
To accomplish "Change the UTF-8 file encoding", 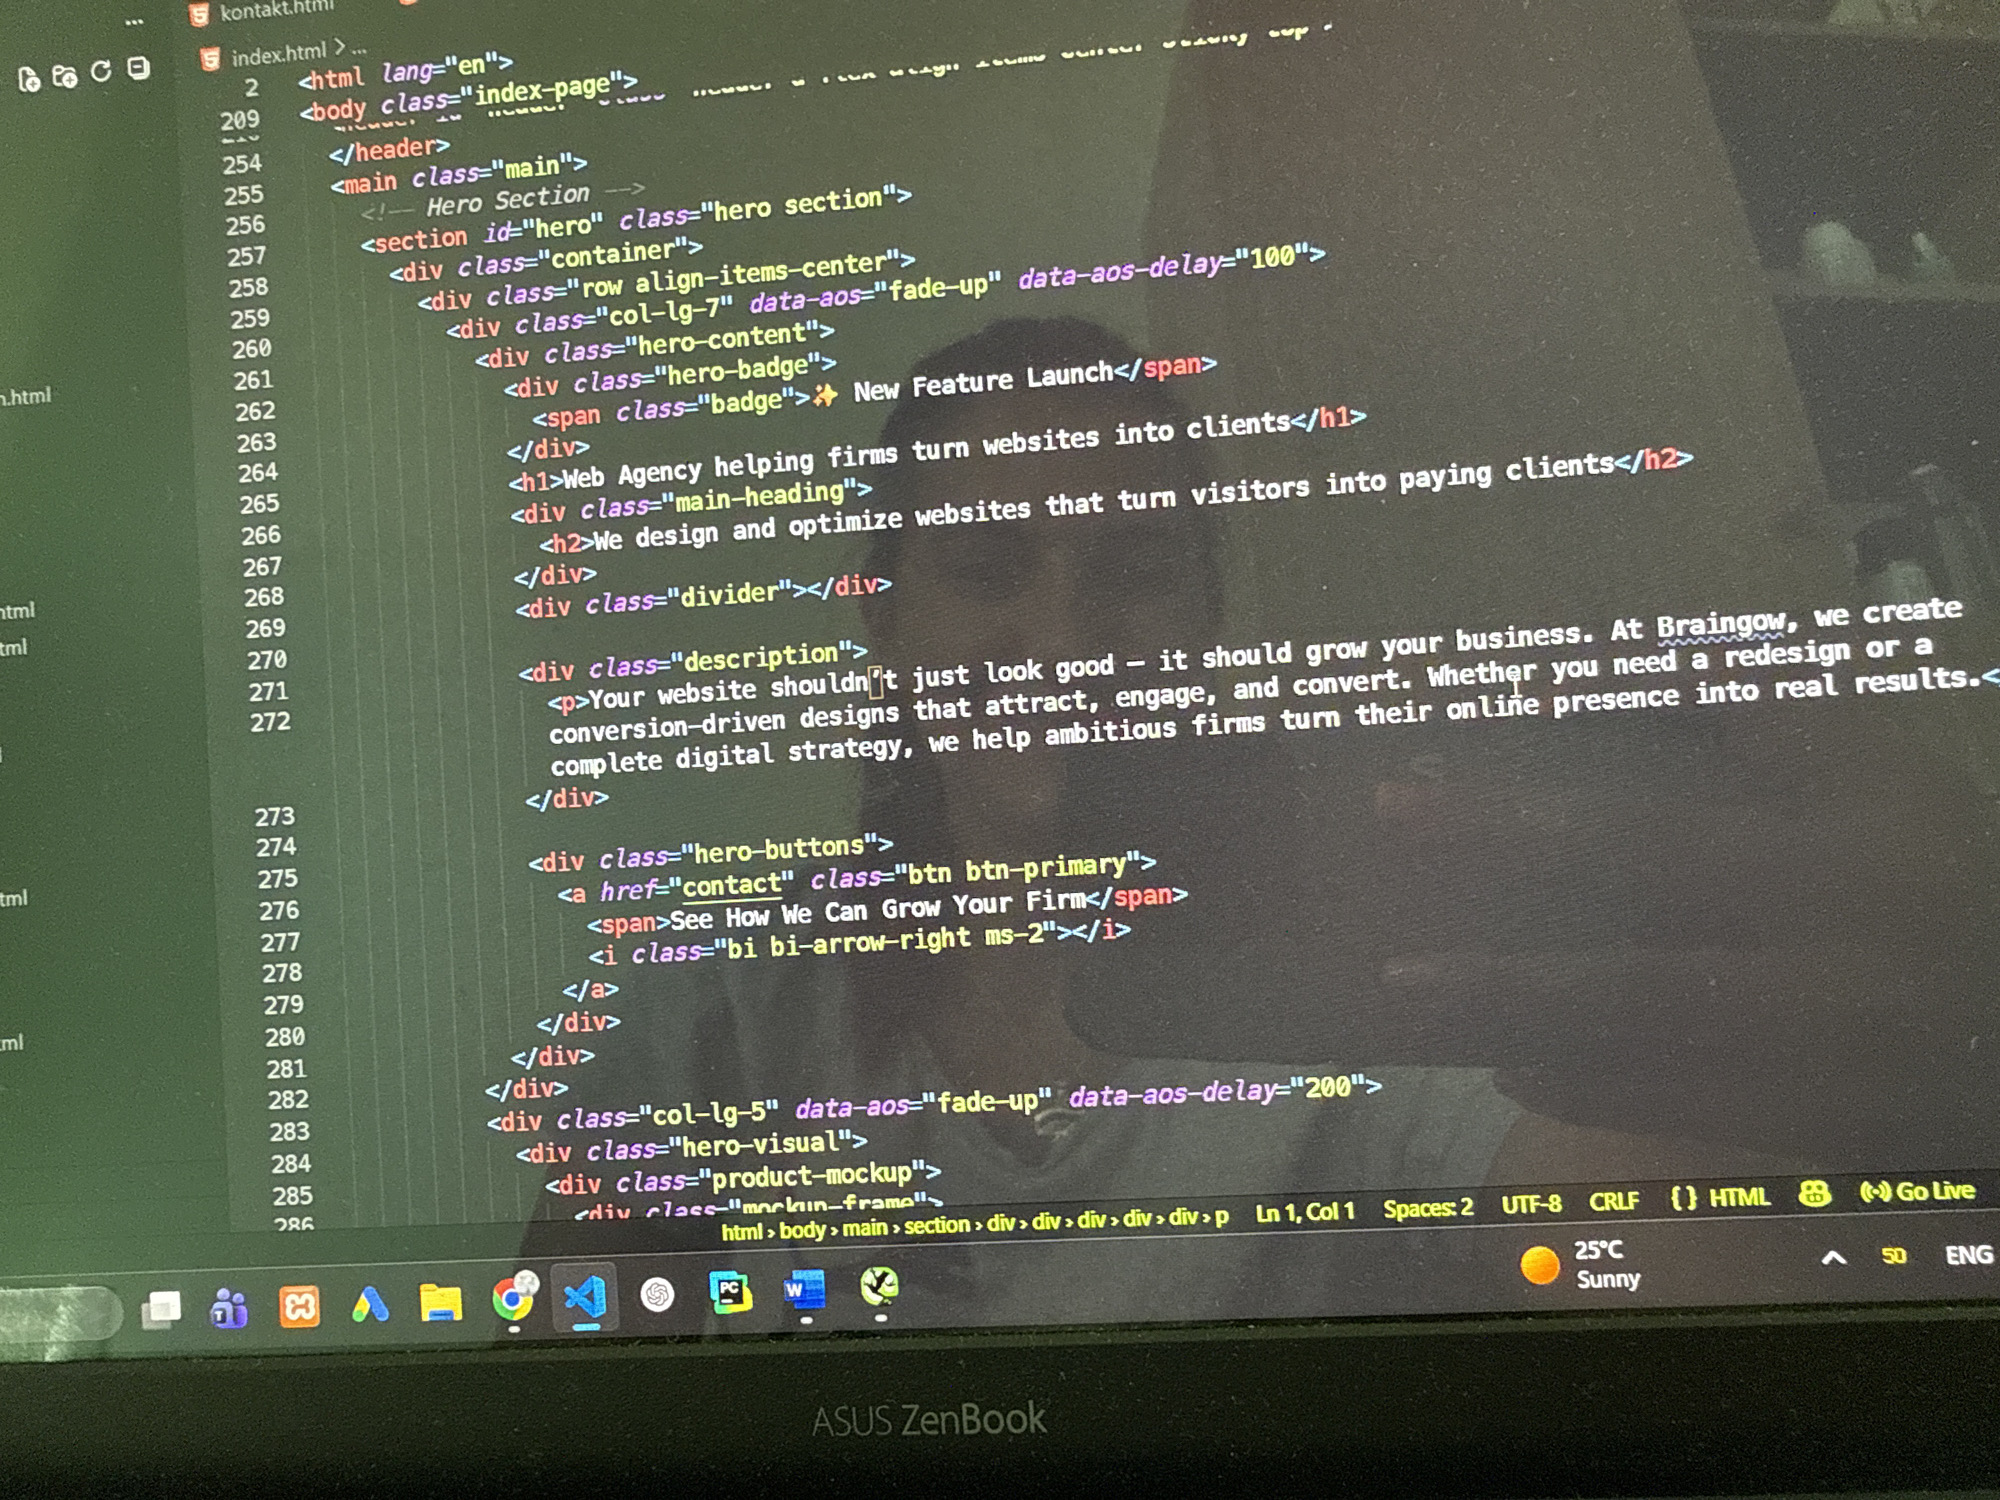I will 1531,1204.
